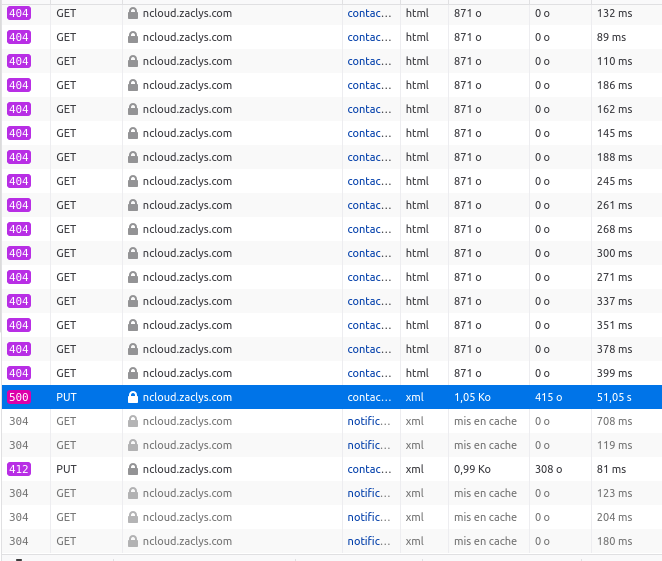Image resolution: width=662 pixels, height=561 pixels.
Task: Click the 1,05 Ko transferred size cell
Action: coord(472,397)
